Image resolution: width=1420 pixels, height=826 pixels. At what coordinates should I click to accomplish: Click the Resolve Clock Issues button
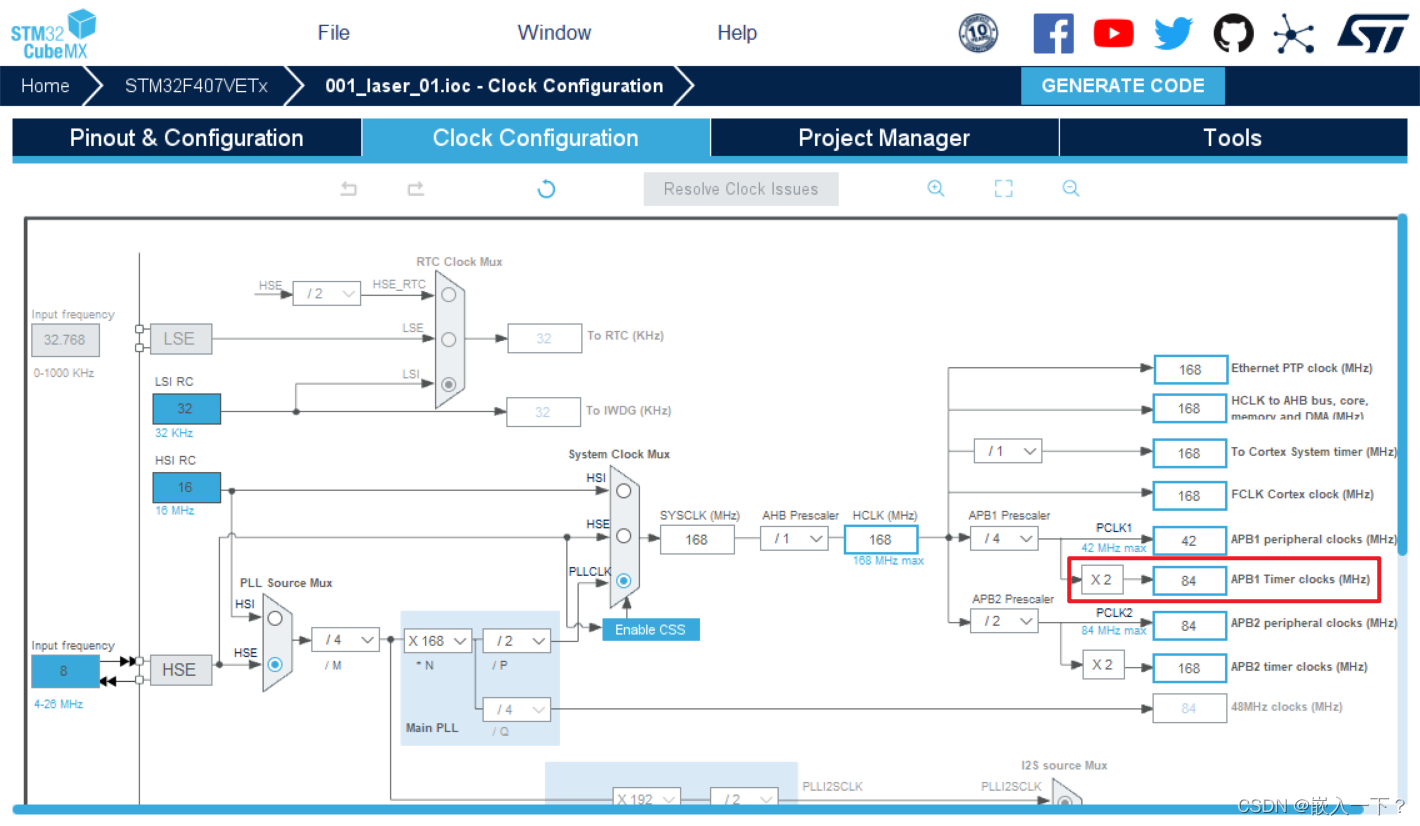pos(741,189)
